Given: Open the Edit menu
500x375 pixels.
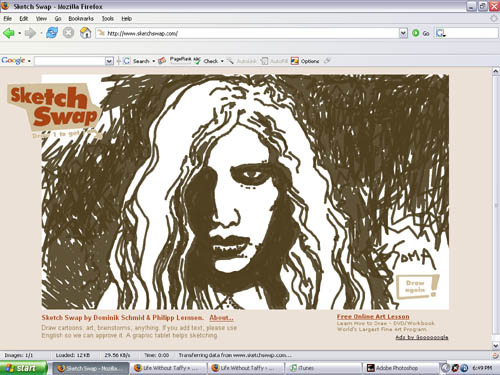Looking at the screenshot, I should 24,19.
